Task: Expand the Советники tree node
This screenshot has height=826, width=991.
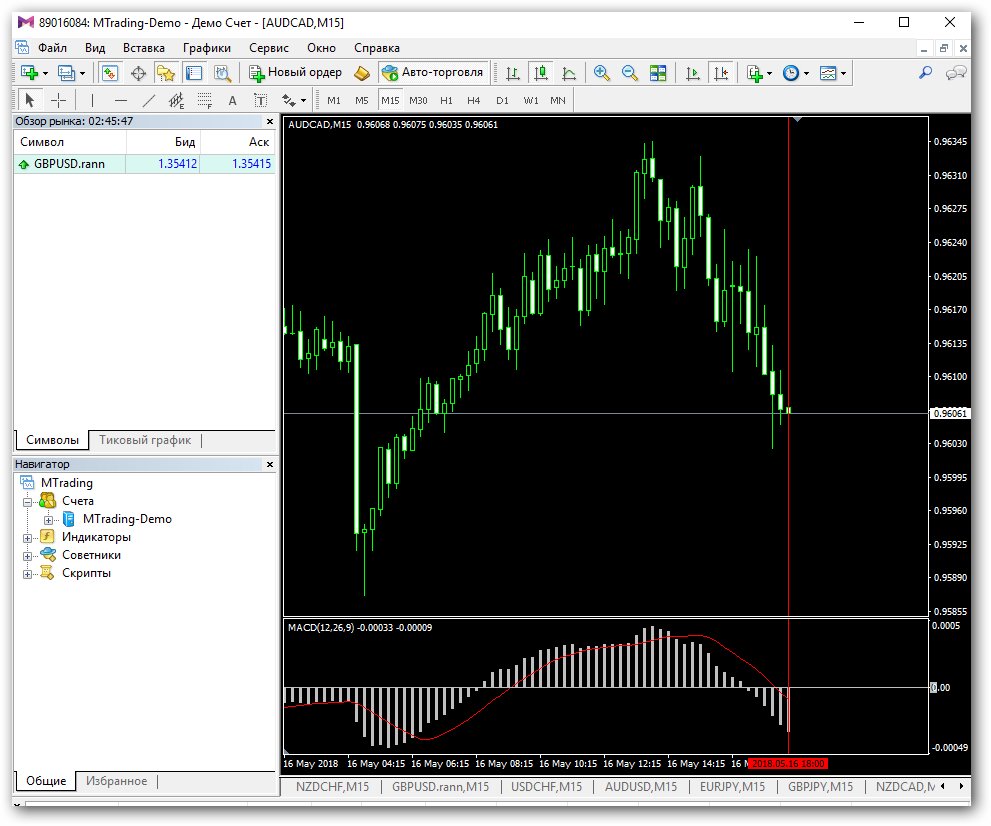Action: (x=27, y=556)
